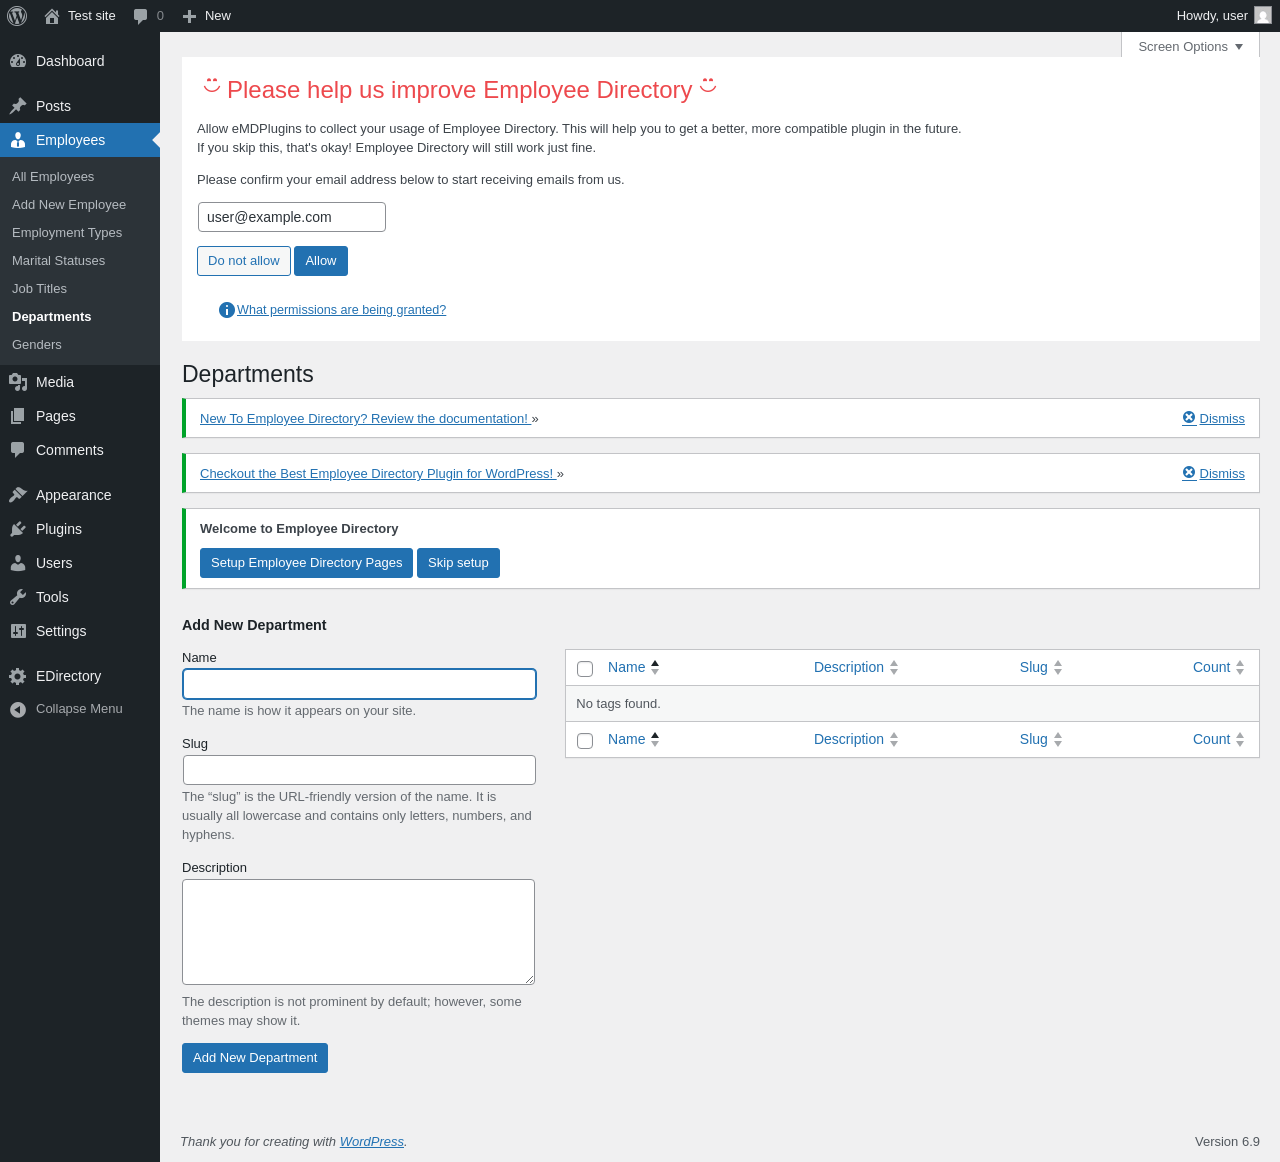Open the Job Titles submenu item
The width and height of the screenshot is (1280, 1162).
pos(40,289)
